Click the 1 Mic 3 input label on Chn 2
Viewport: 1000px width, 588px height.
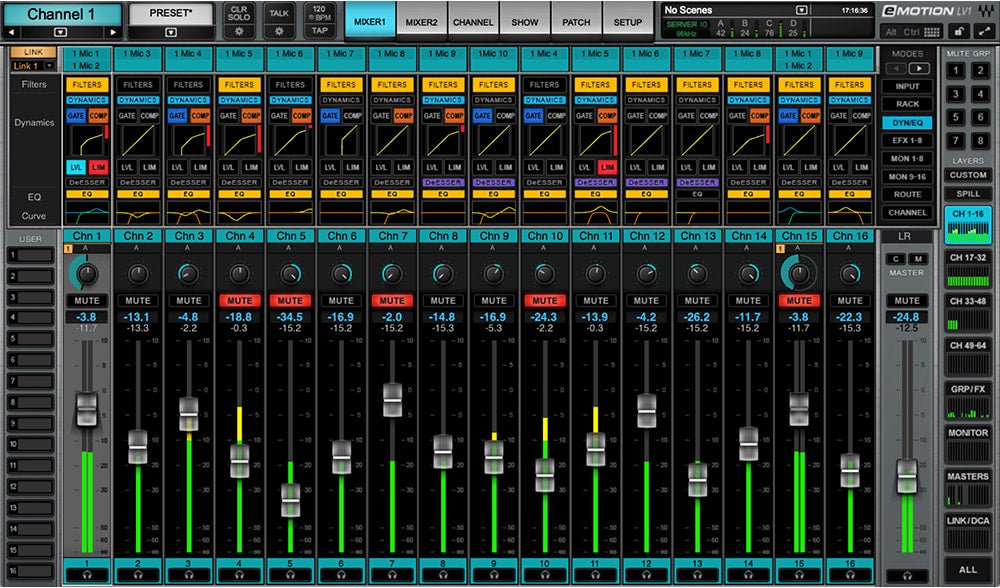pos(138,54)
